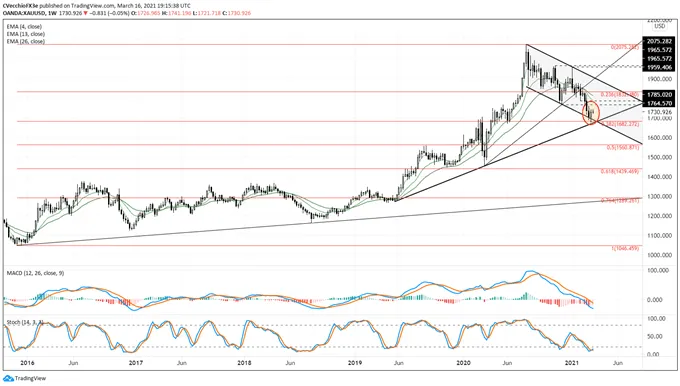Click the 0.236 Fibonacci level label

point(619,94)
